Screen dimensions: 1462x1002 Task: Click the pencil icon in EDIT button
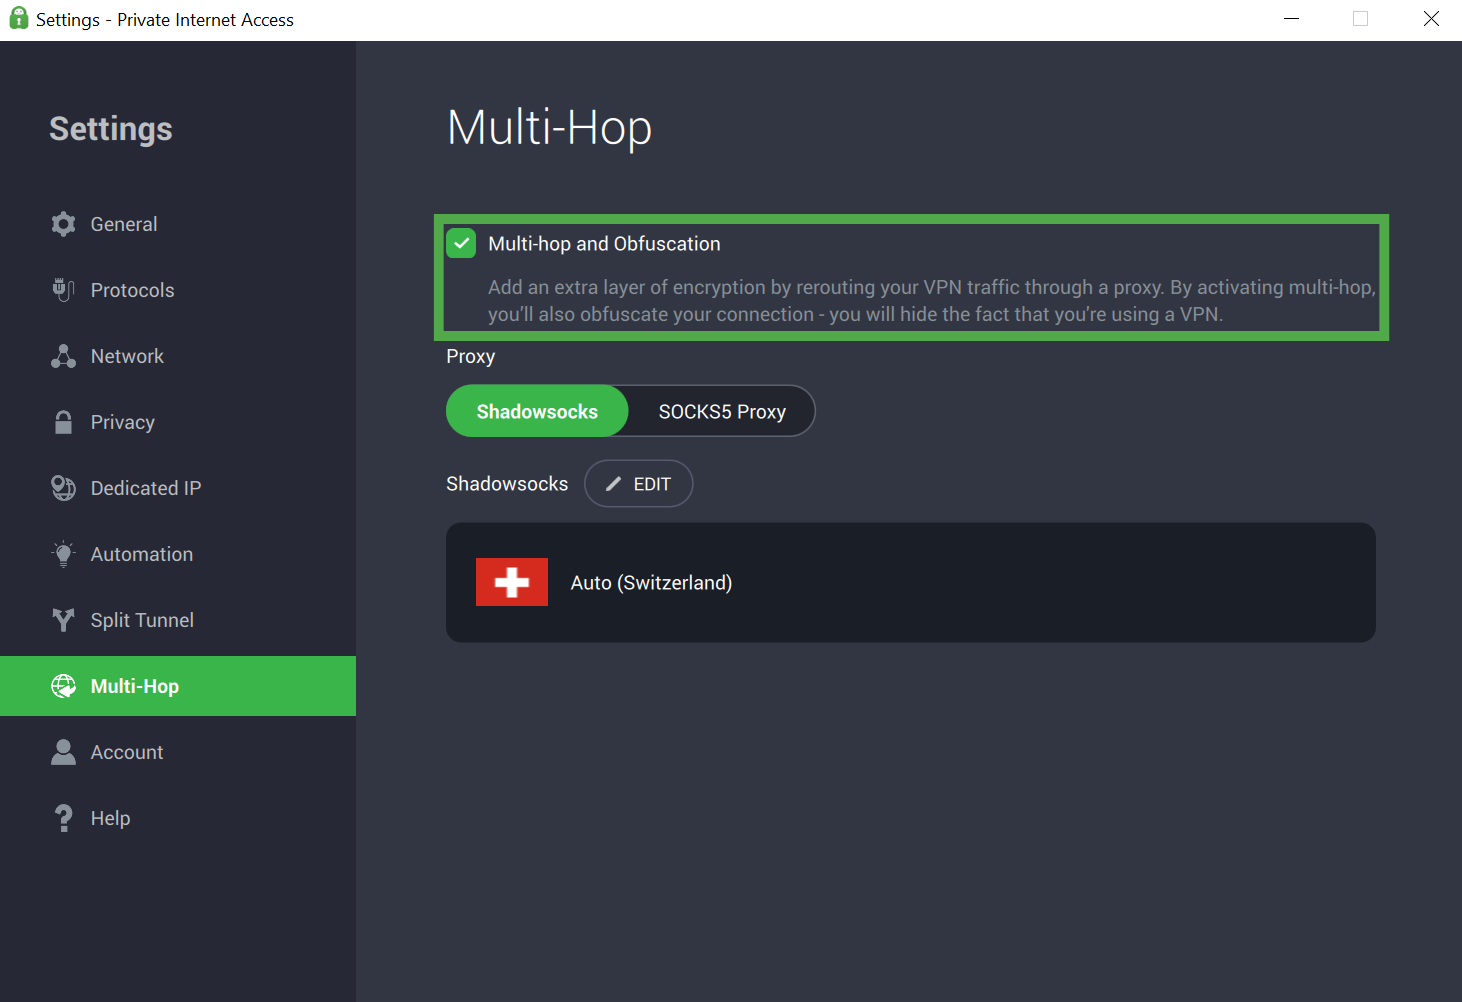[613, 484]
